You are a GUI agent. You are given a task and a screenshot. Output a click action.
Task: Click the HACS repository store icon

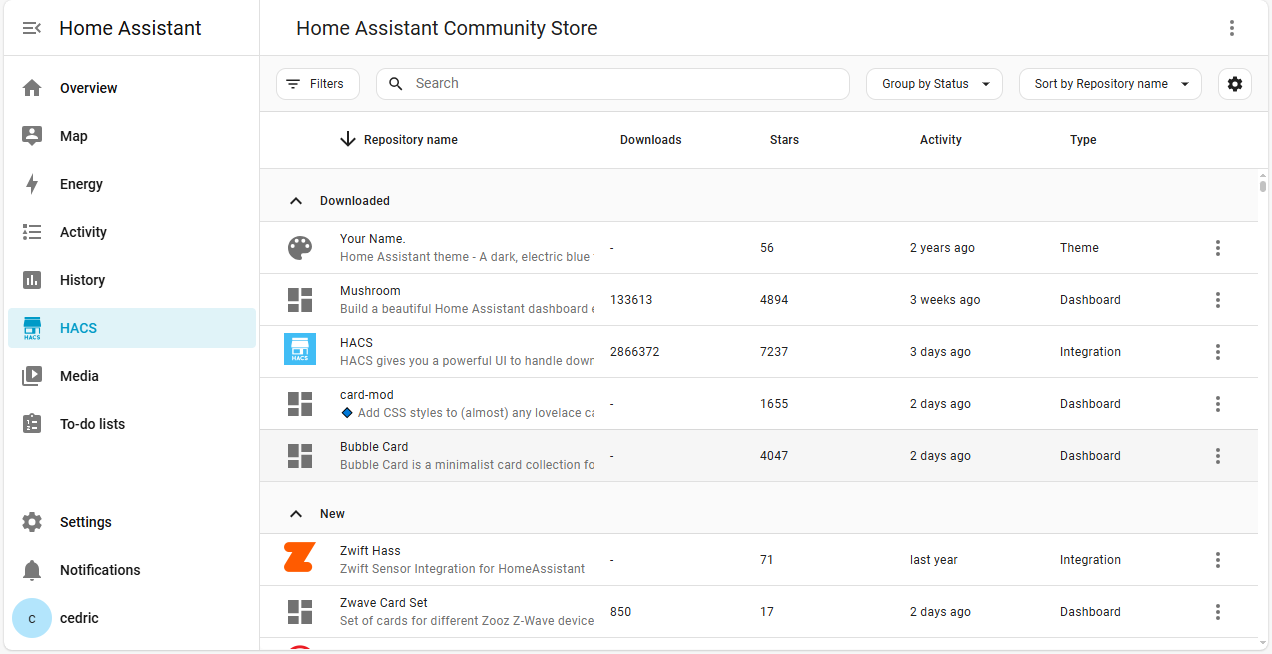click(299, 351)
